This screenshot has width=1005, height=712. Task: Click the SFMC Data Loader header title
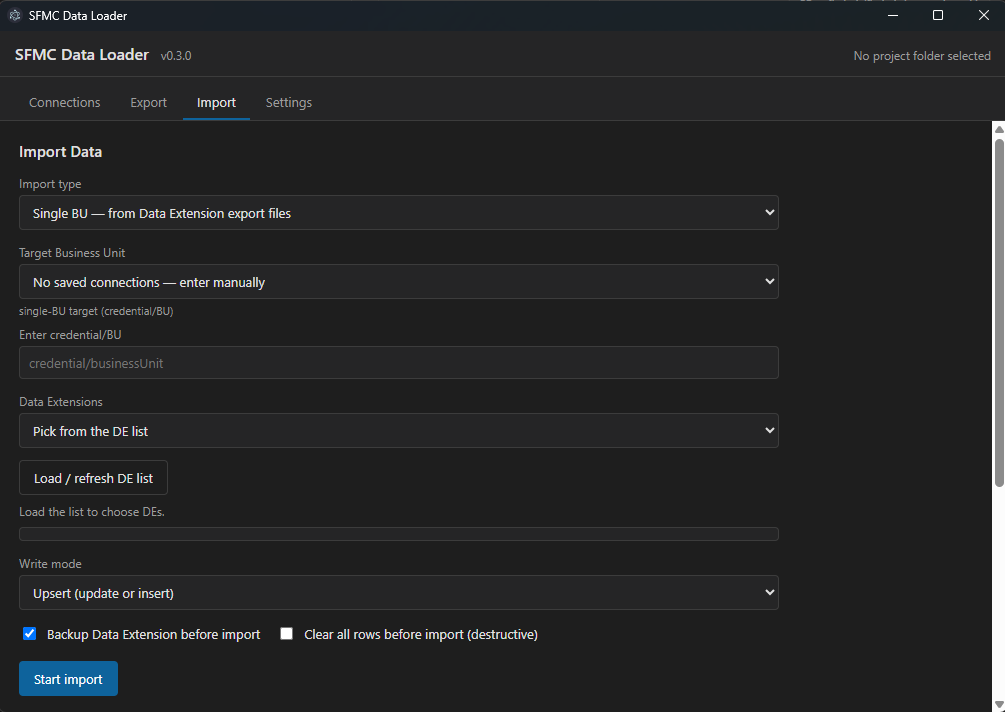click(82, 55)
